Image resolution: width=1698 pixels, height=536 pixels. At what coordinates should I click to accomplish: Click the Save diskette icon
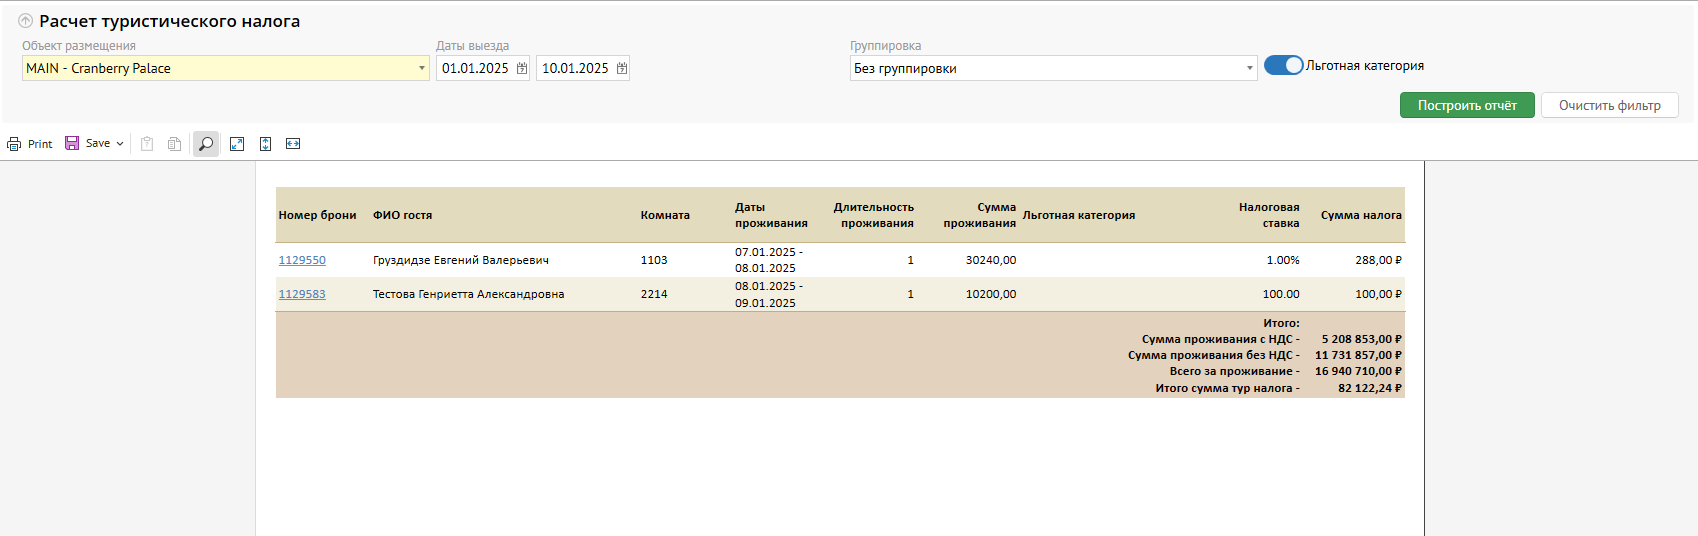[72, 143]
